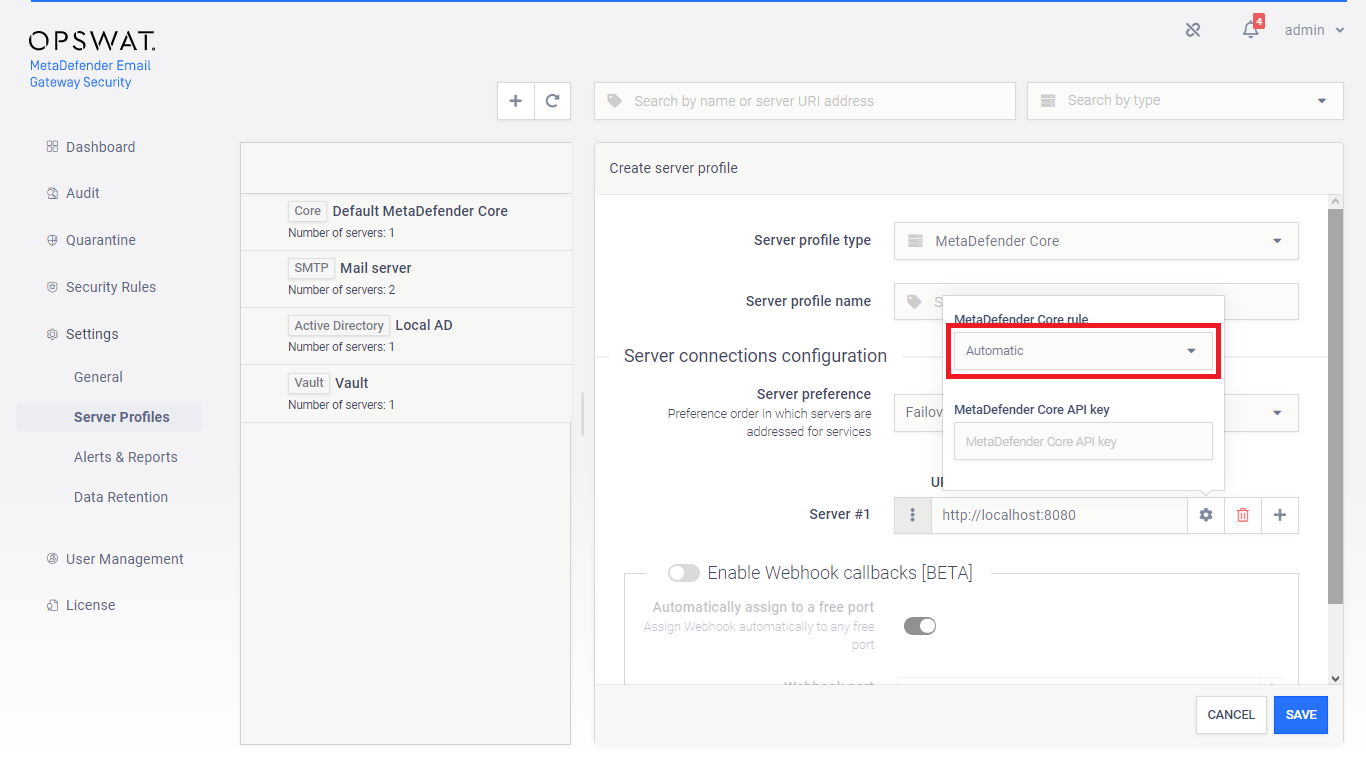1366x768 pixels.
Task: Click the MetaDefender Core API key field
Action: pyautogui.click(x=1083, y=441)
